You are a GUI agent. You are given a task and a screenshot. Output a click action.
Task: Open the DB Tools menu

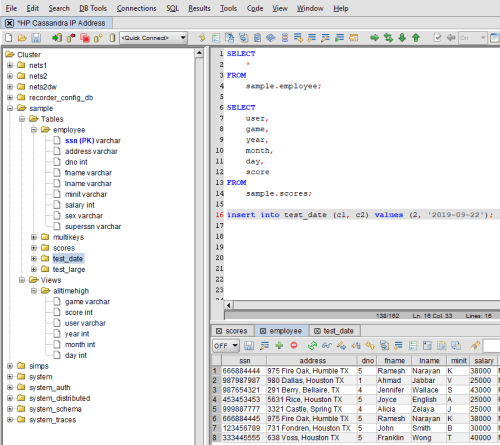click(x=93, y=8)
